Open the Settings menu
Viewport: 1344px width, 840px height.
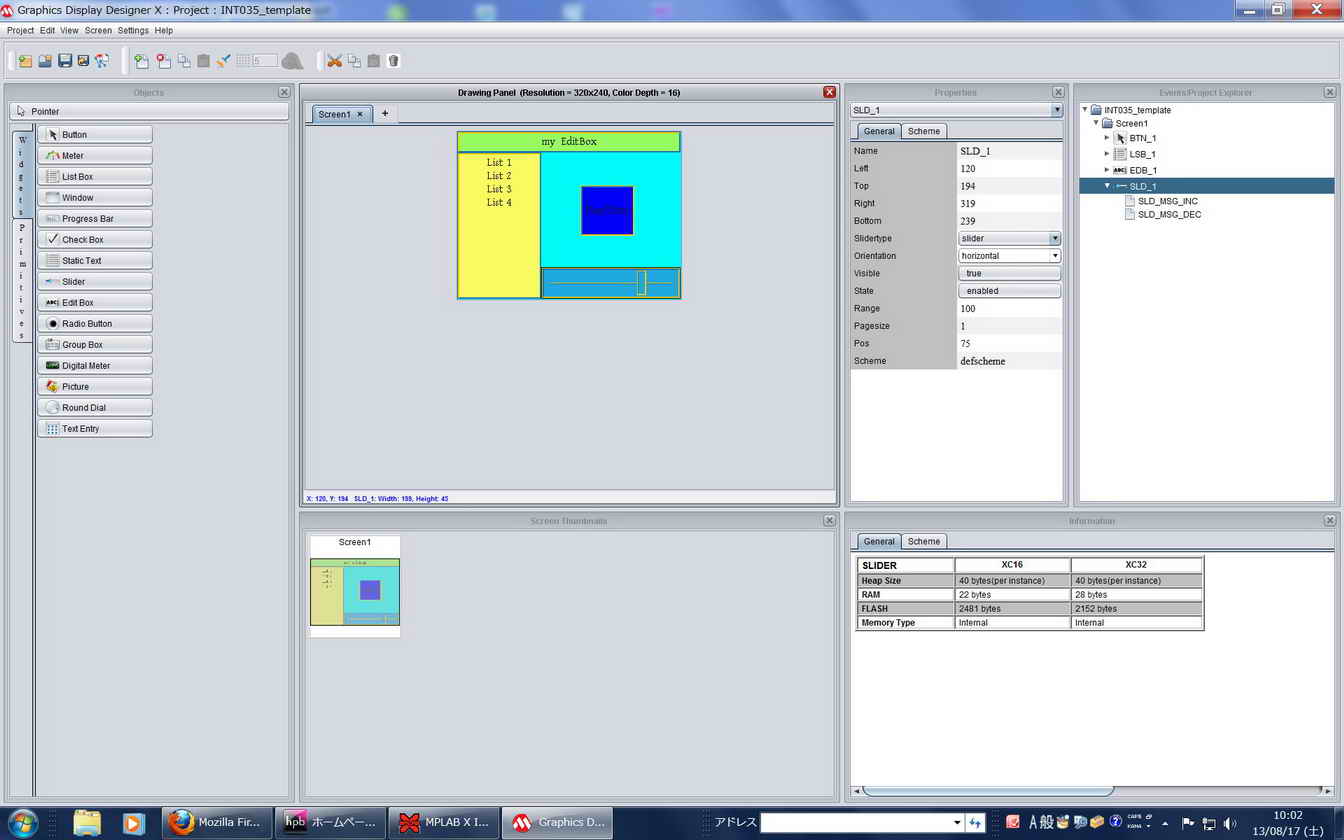point(133,31)
